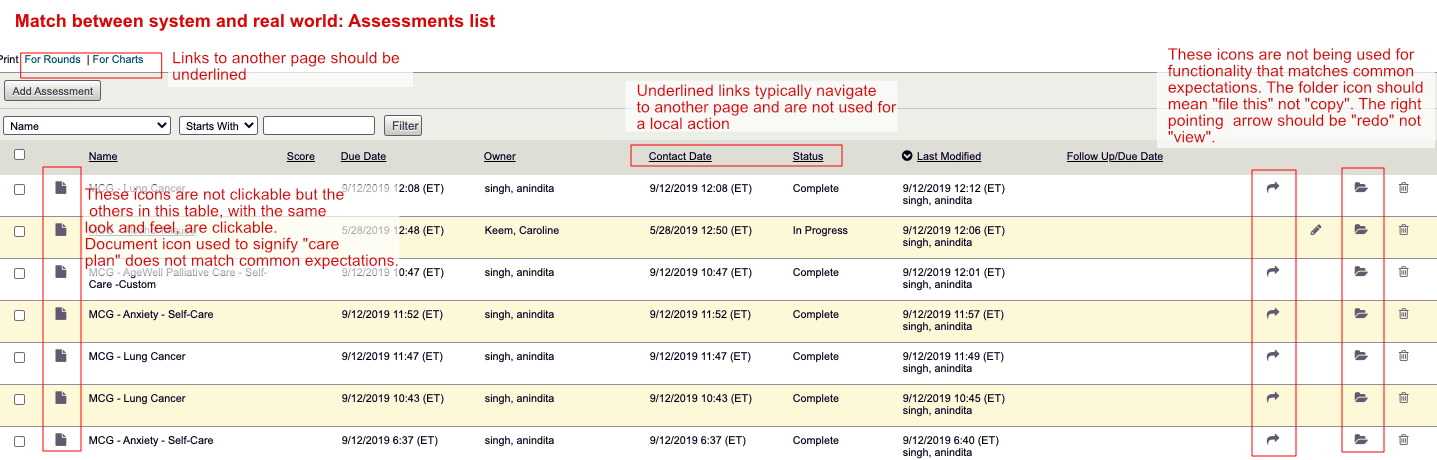Click the Add Assessment button
1437x460 pixels.
click(53, 91)
